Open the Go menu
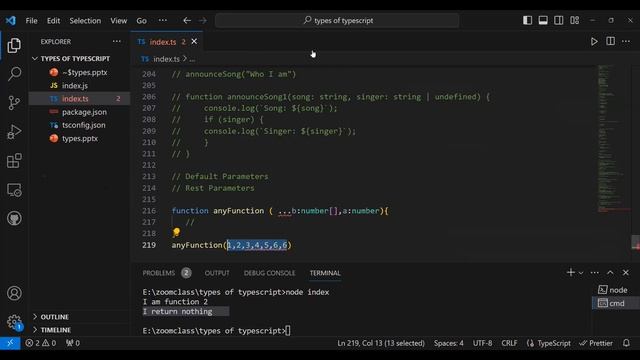640x360 pixels. point(141,20)
